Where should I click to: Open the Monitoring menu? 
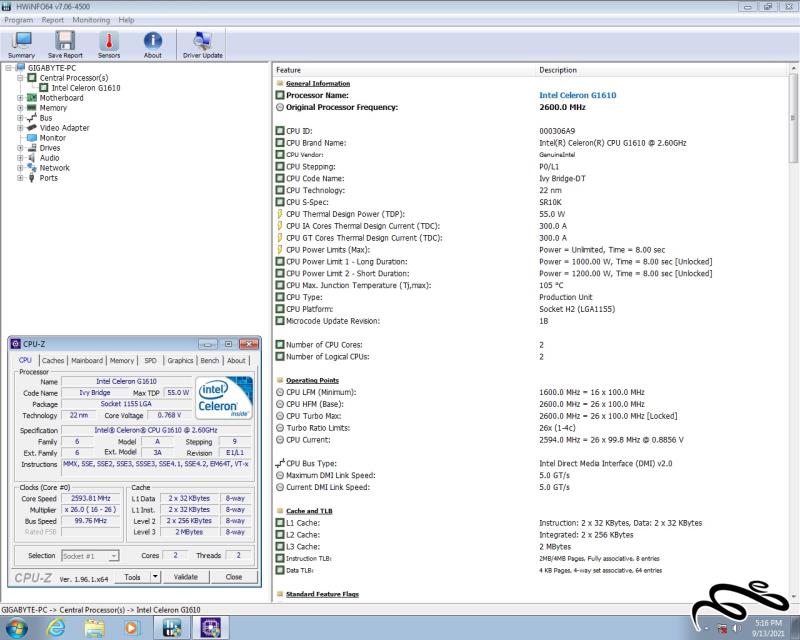[91, 20]
